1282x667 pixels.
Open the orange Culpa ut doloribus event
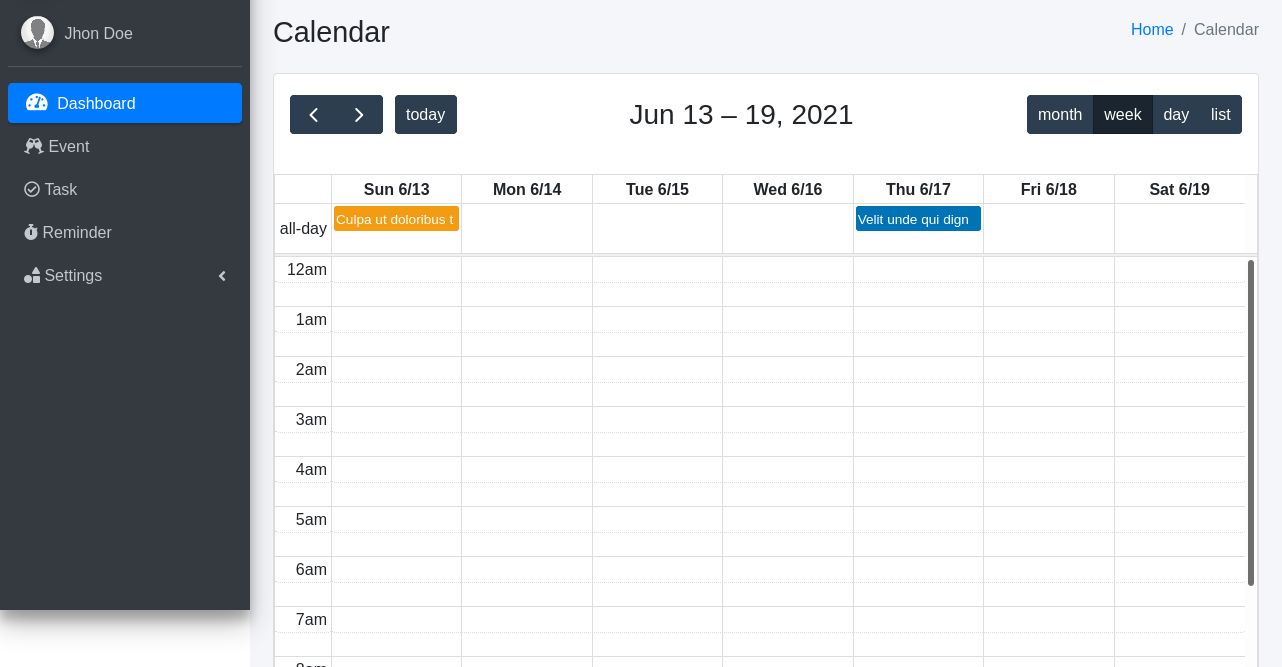pos(396,219)
